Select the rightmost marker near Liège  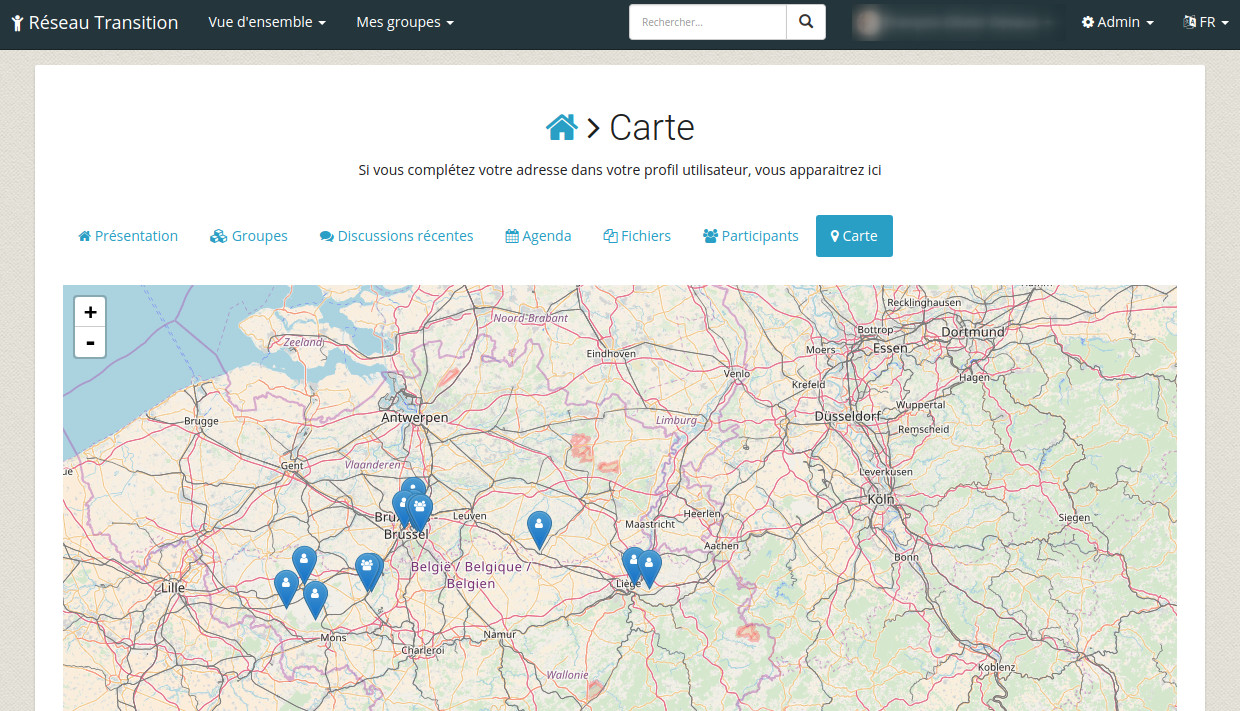tap(650, 566)
